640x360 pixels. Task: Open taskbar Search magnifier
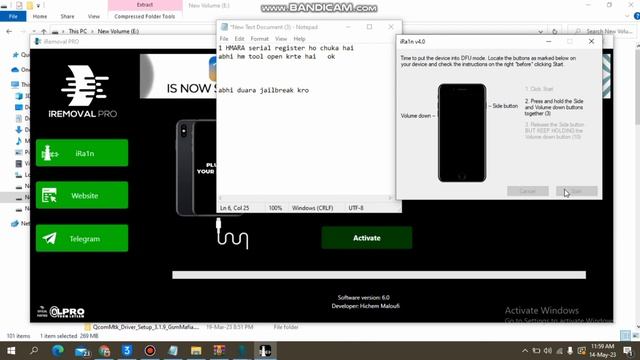tap(34, 350)
